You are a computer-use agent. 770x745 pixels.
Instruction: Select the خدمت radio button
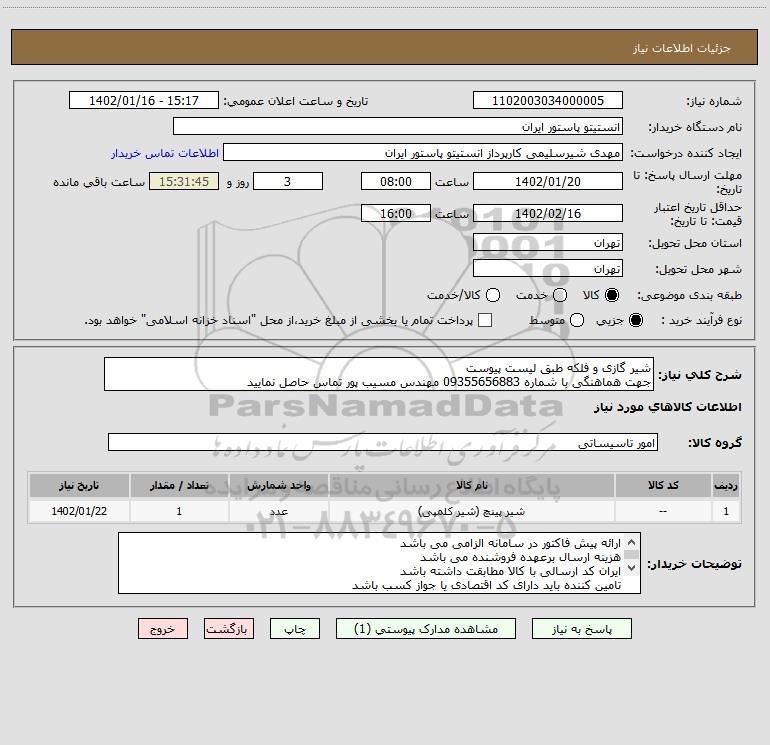tap(560, 295)
